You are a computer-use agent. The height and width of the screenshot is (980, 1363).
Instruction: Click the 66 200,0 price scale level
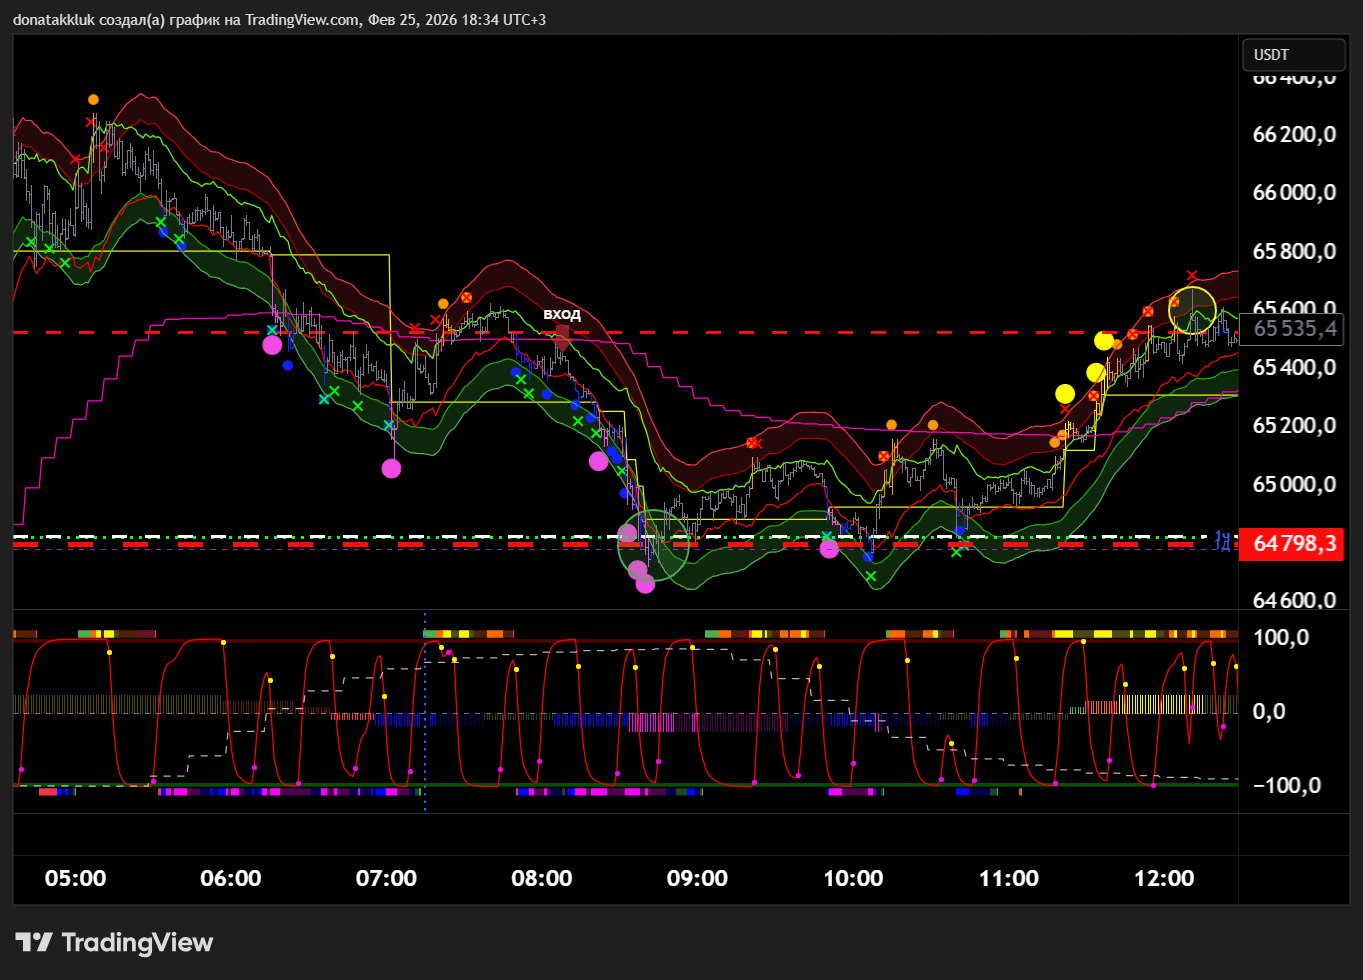click(x=1294, y=134)
